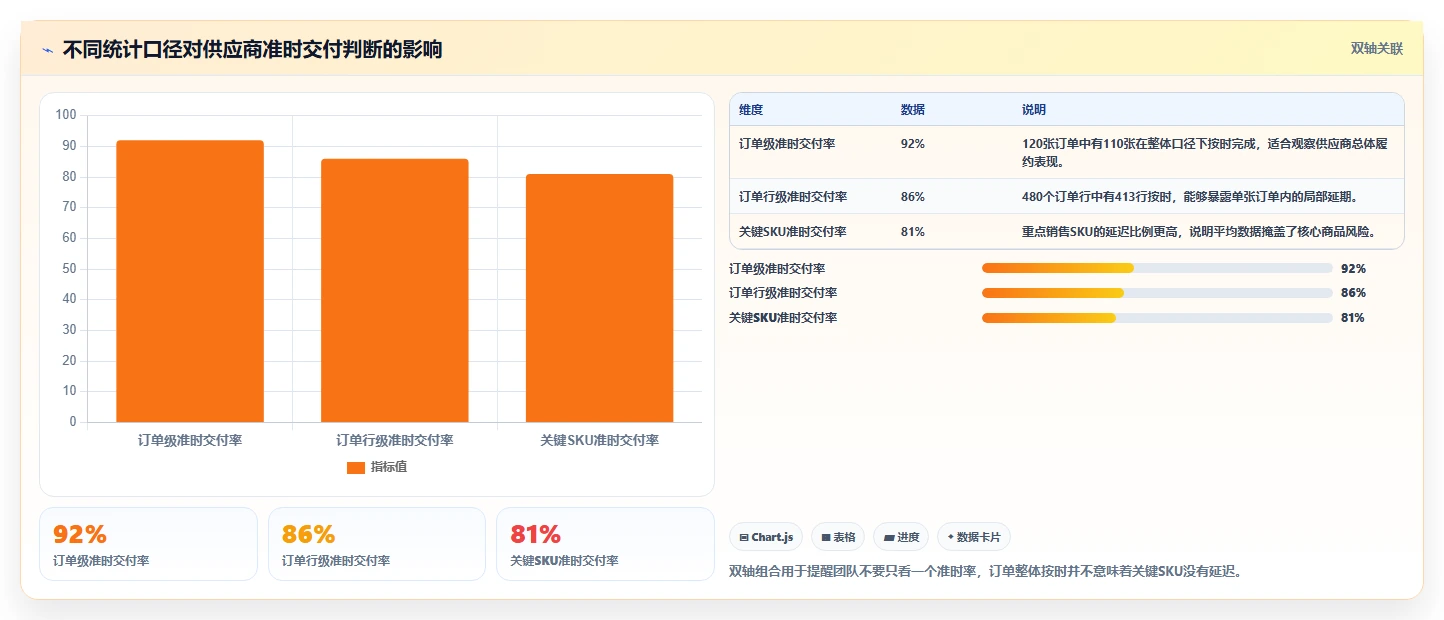
Task: Click the diamond icon in 数据卡片 tag
Action: click(950, 537)
